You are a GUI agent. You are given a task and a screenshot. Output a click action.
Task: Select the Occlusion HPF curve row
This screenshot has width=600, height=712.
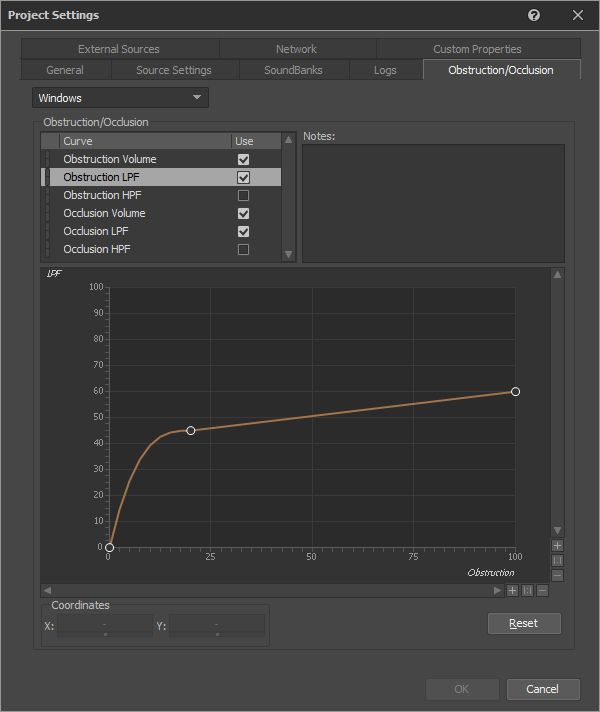[x=161, y=249]
